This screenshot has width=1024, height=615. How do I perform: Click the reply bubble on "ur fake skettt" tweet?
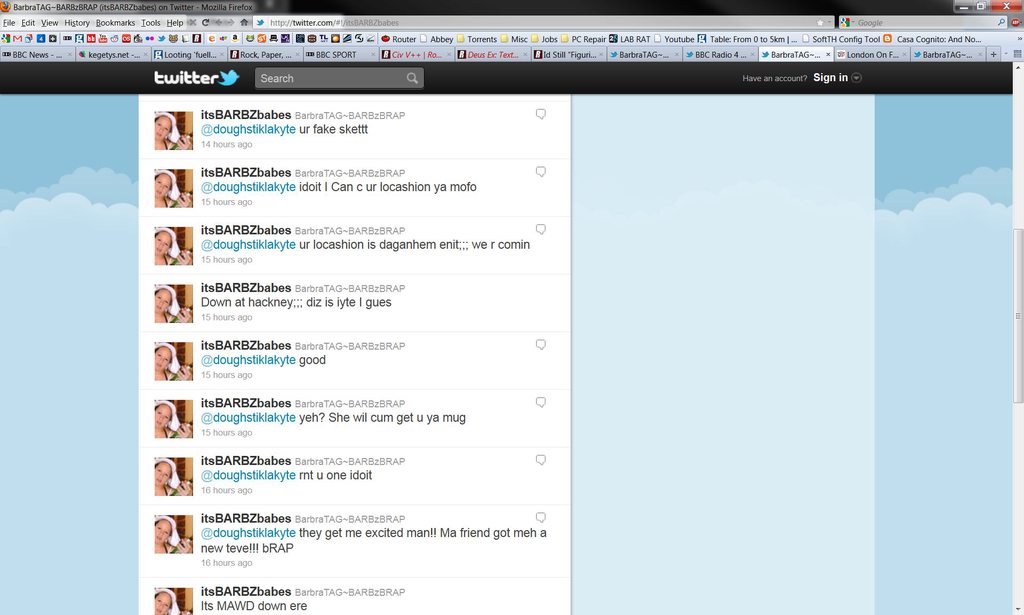click(541, 114)
